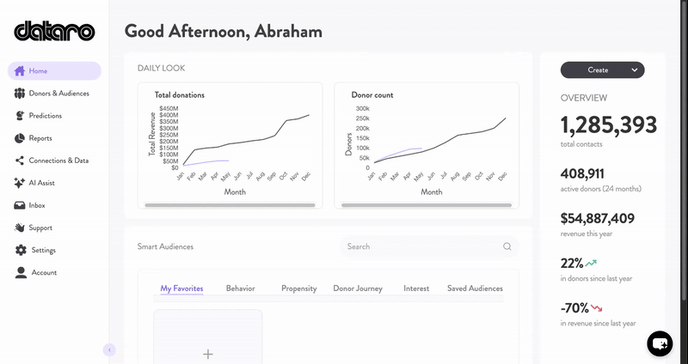The image size is (688, 364).
Task: Select the Predictions icon
Action: pos(19,116)
